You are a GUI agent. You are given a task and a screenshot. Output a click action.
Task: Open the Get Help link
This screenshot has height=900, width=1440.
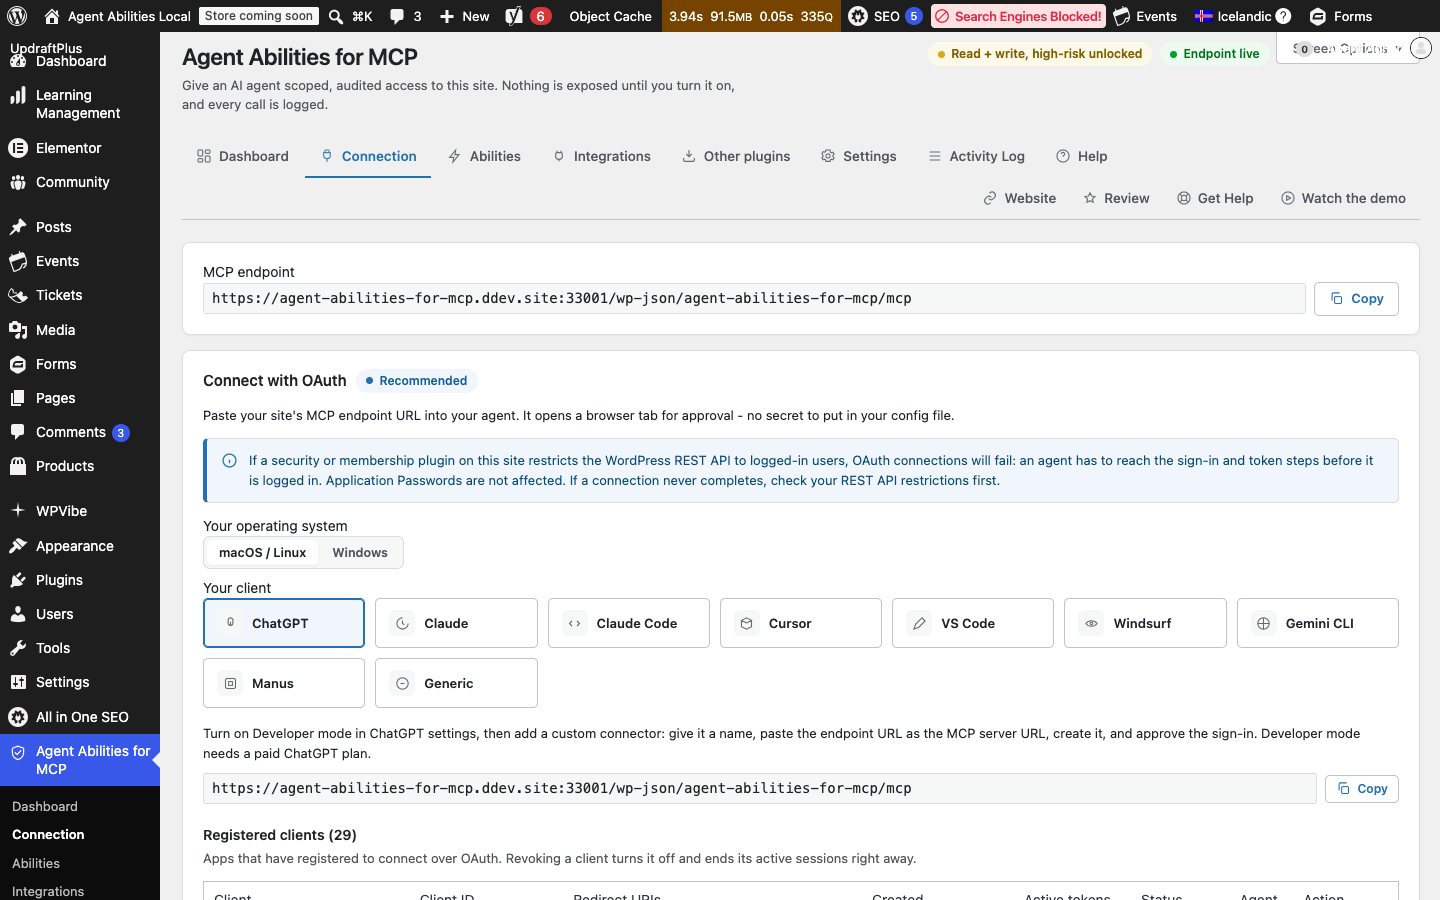[1215, 198]
